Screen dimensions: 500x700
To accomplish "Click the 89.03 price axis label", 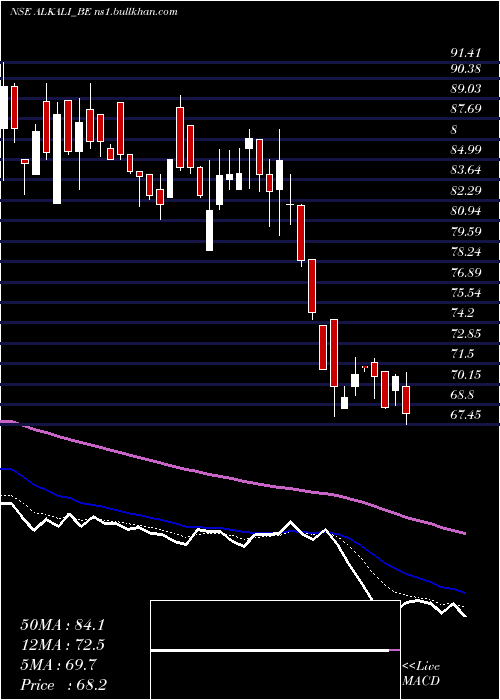I will tap(466, 89).
